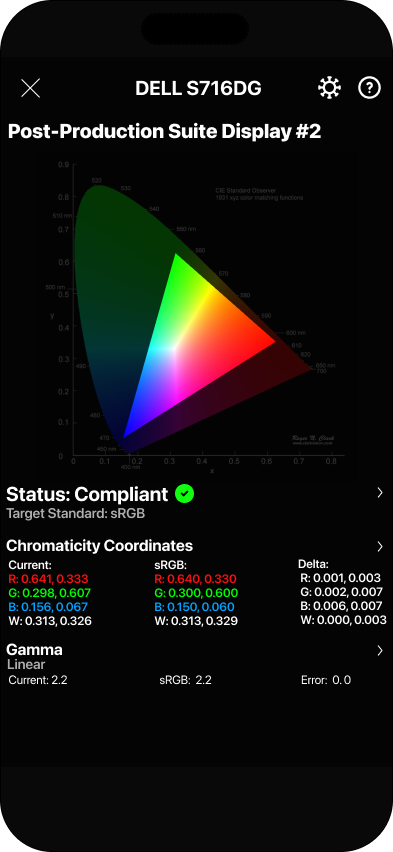Open settings via the gear icon
This screenshot has width=393, height=852.
329,87
